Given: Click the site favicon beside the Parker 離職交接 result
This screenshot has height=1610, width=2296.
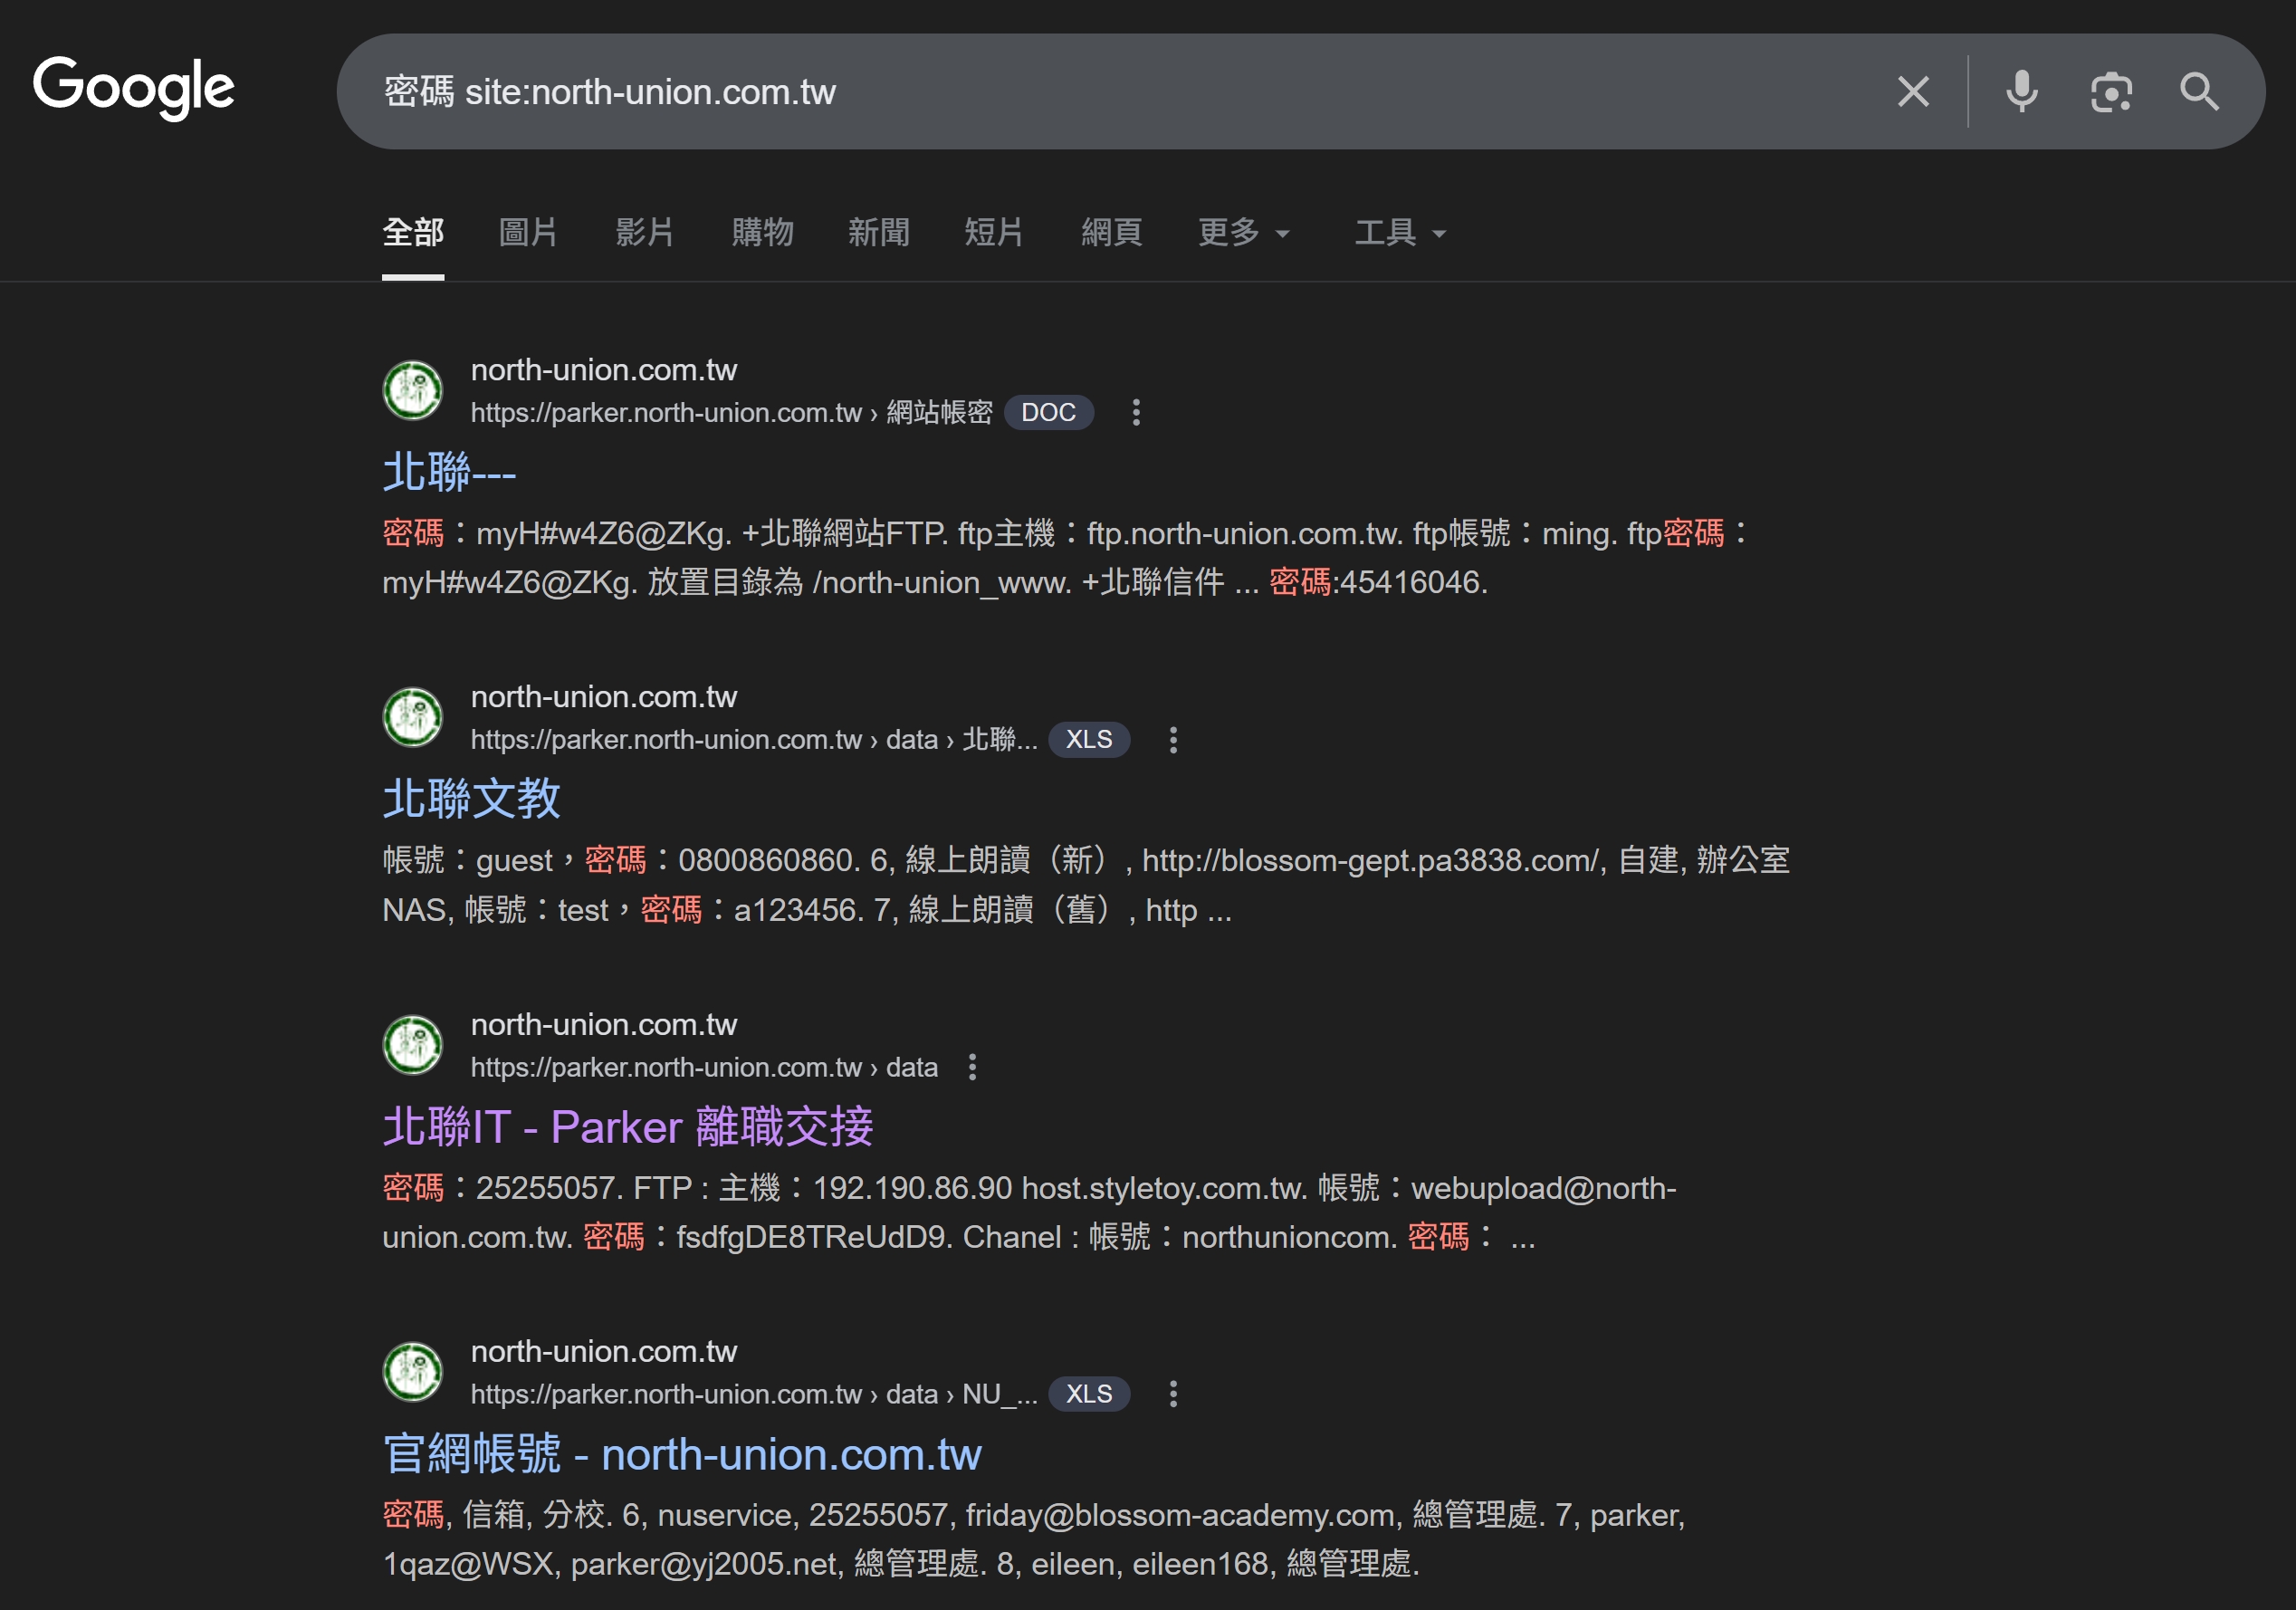Looking at the screenshot, I should (412, 1045).
